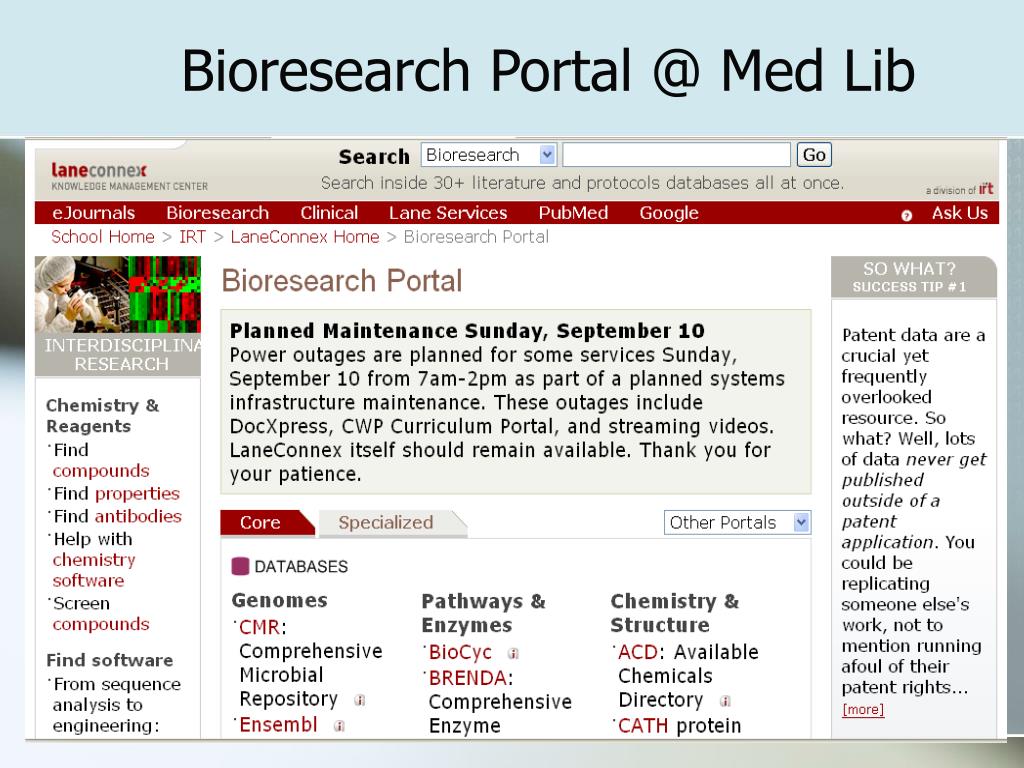Screen dimensions: 1024x768
Task: Open the PubMed menu item
Action: click(573, 213)
